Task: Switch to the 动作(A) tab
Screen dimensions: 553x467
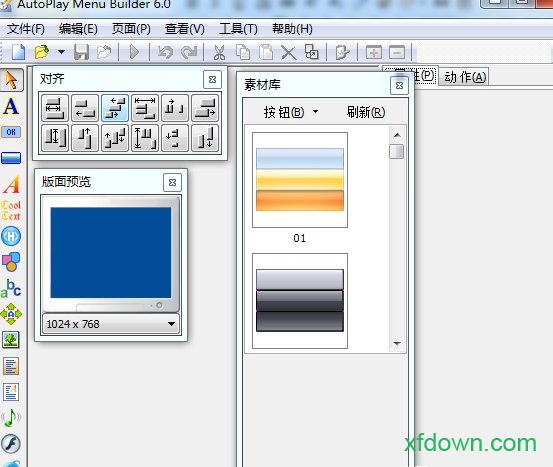Action: coord(465,77)
